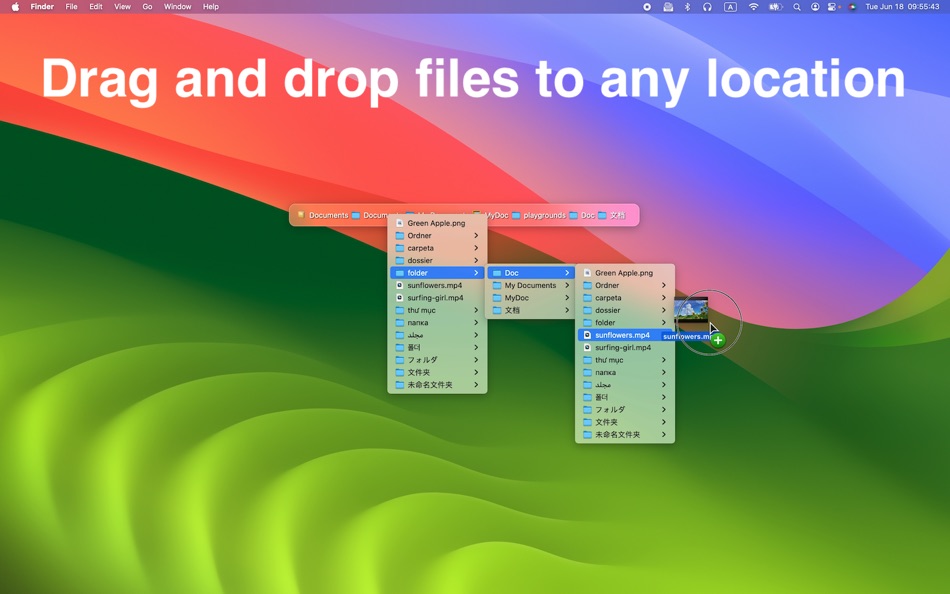The width and height of the screenshot is (950, 594).
Task: Click the screen recording circle icon in menu bar
Action: [647, 7]
